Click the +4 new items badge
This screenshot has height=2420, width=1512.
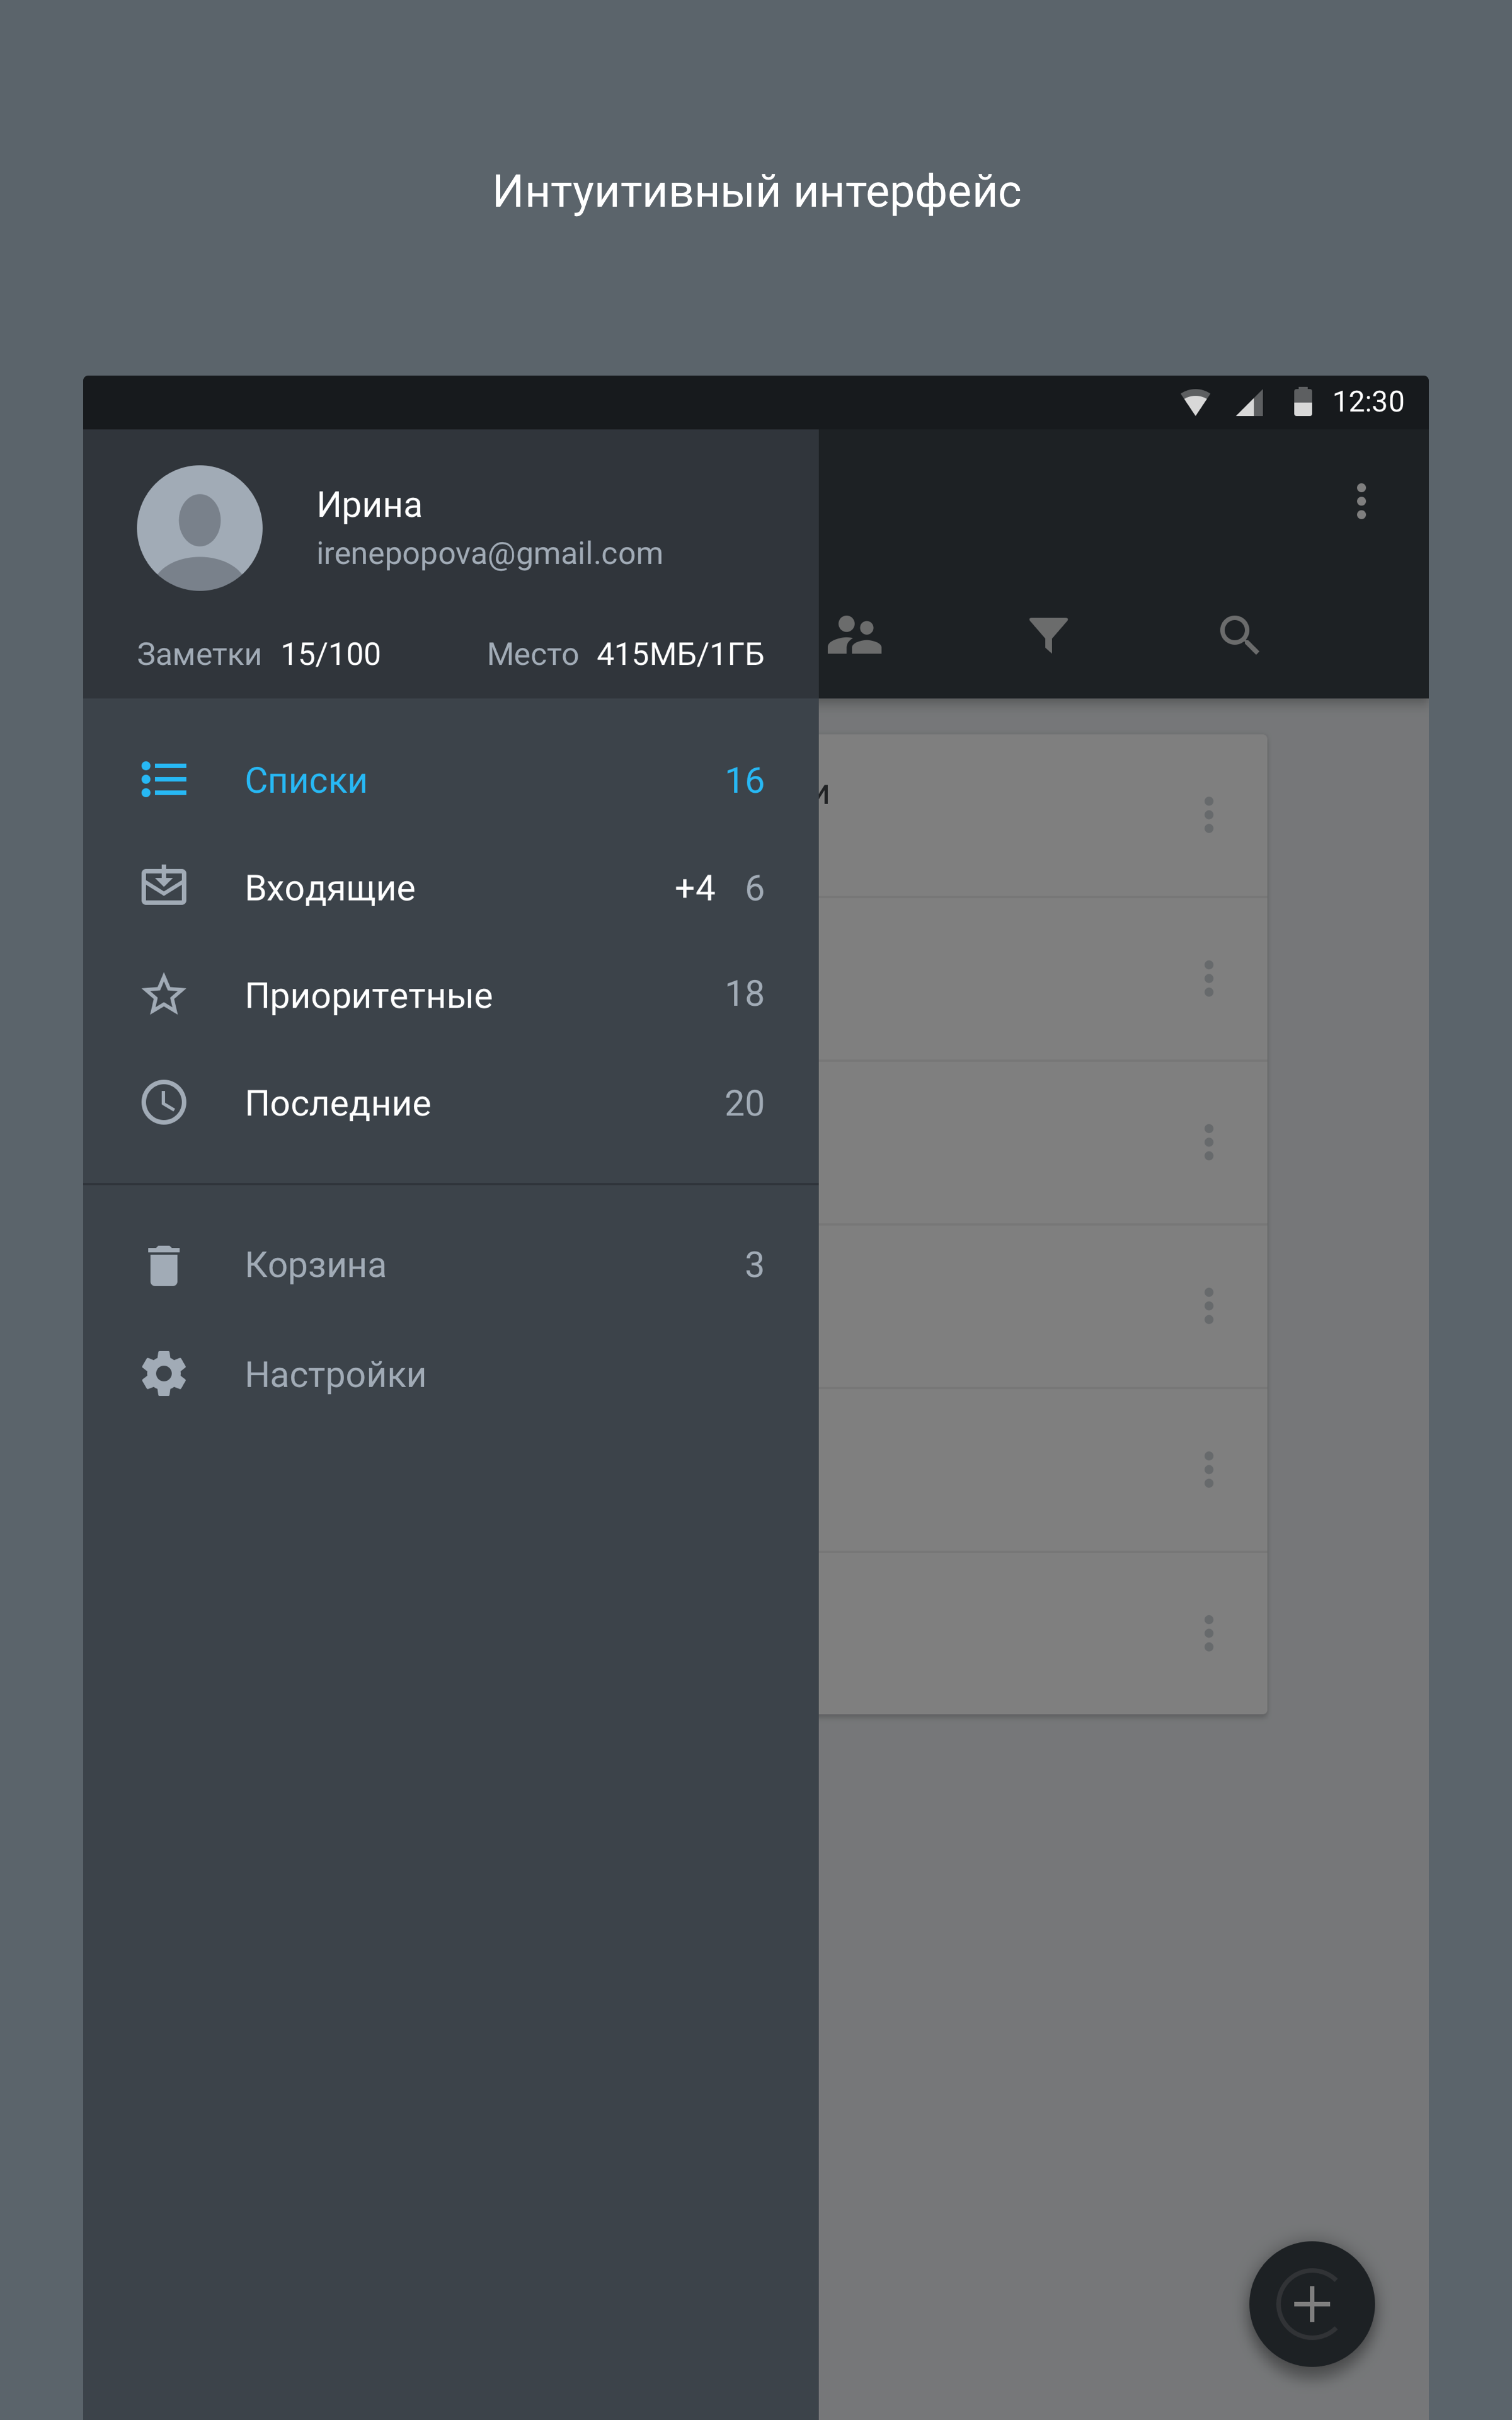(x=695, y=888)
